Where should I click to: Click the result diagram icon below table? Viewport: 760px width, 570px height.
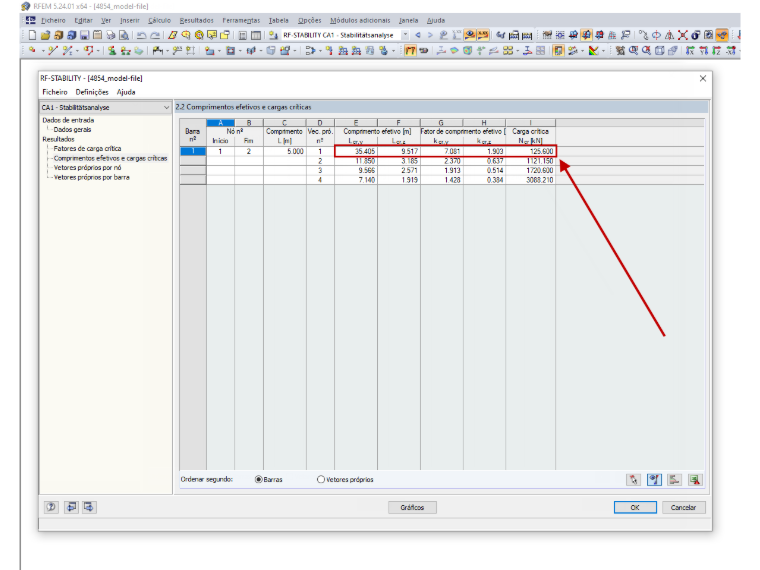click(x=674, y=479)
